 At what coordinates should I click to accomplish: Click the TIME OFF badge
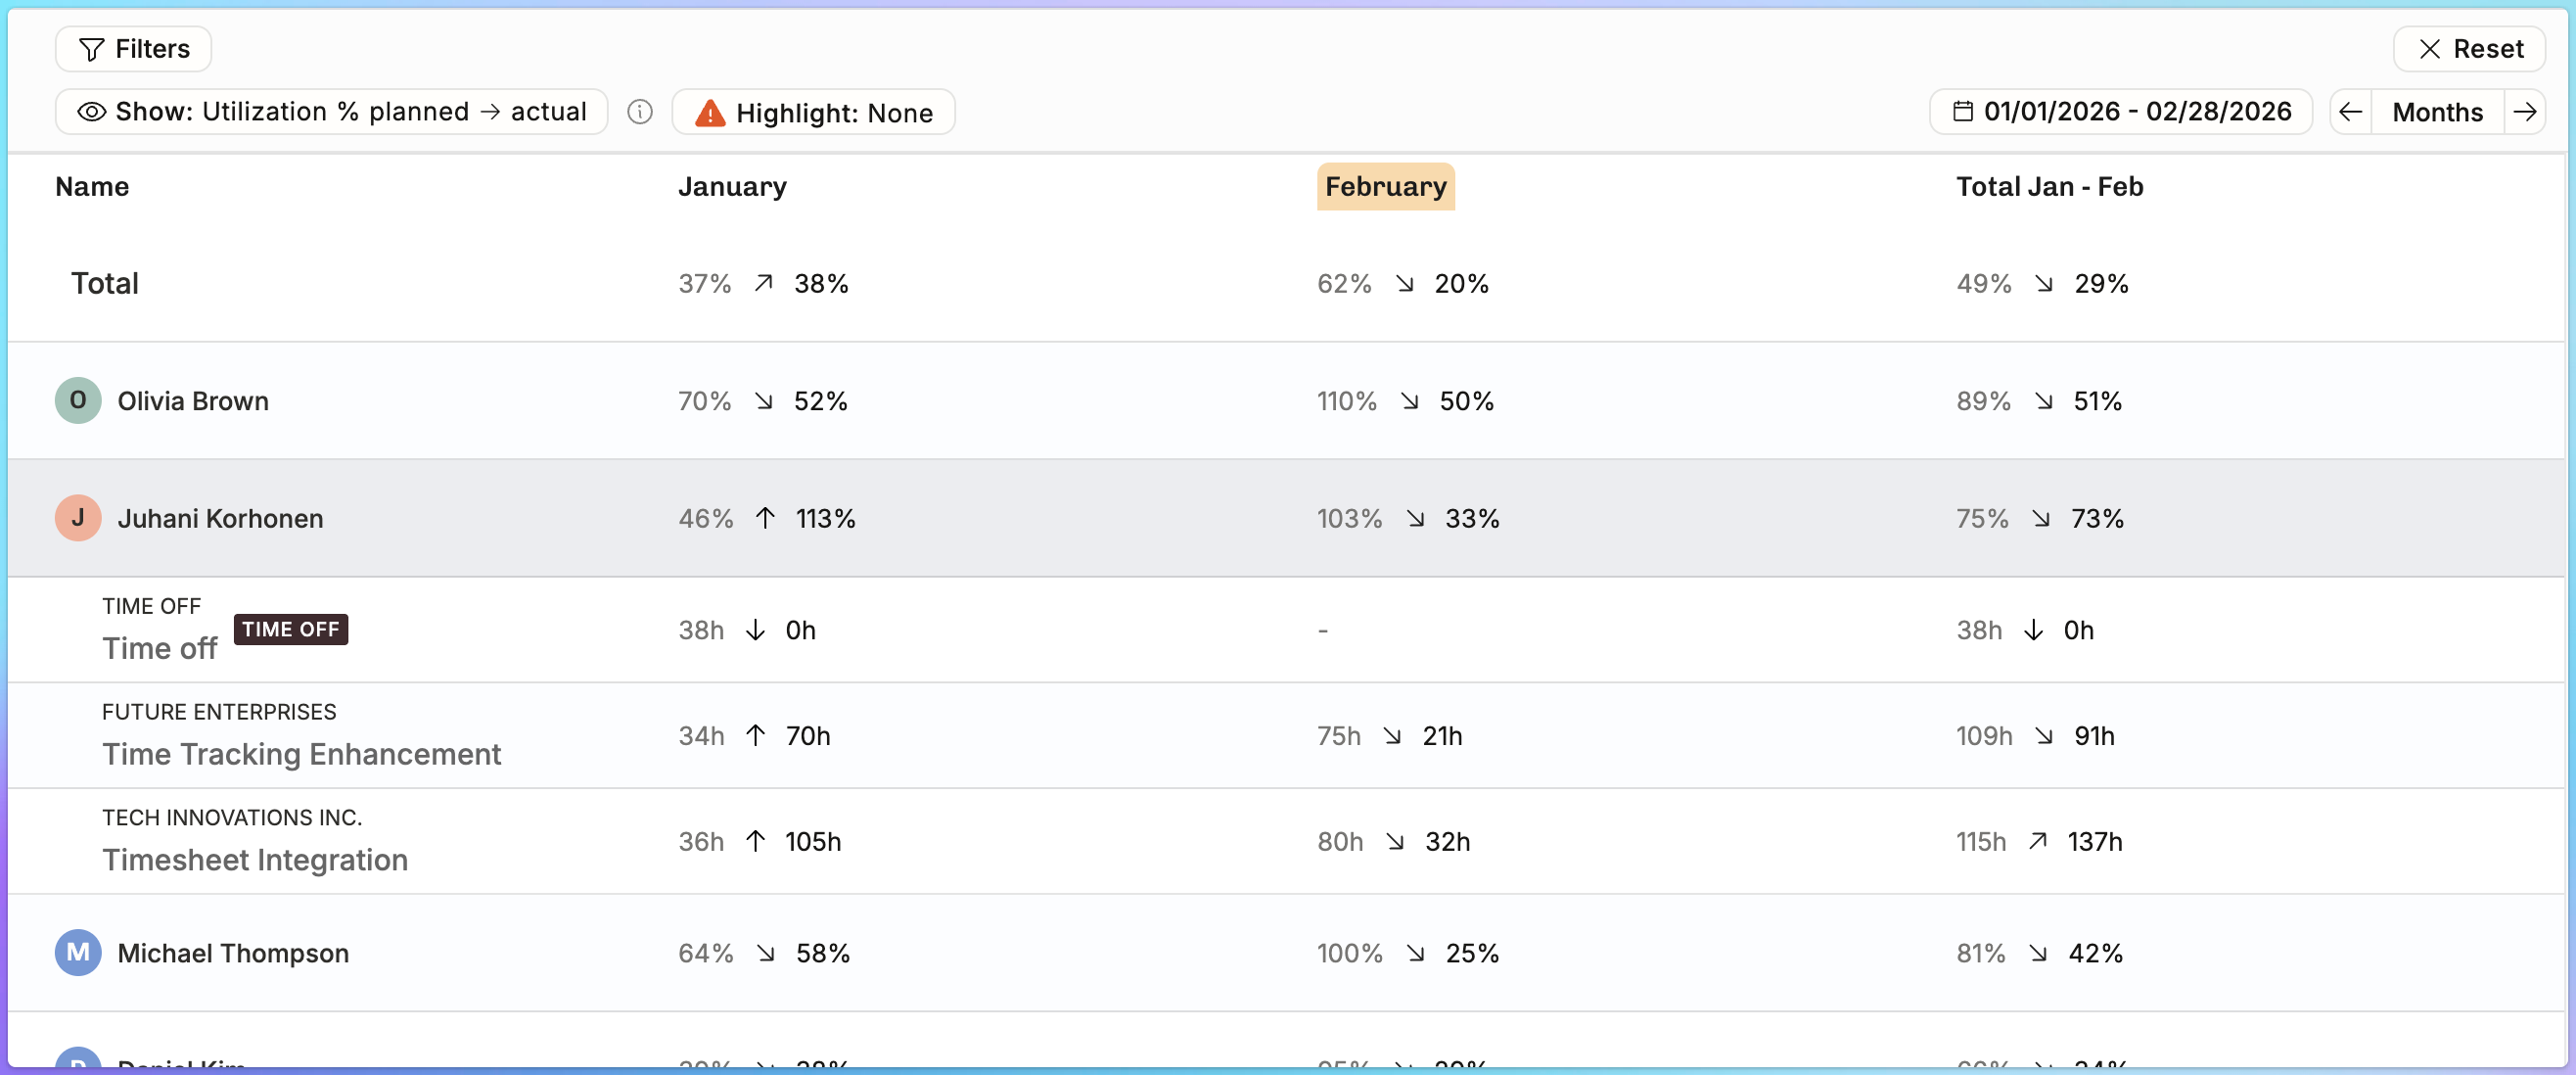pos(291,629)
